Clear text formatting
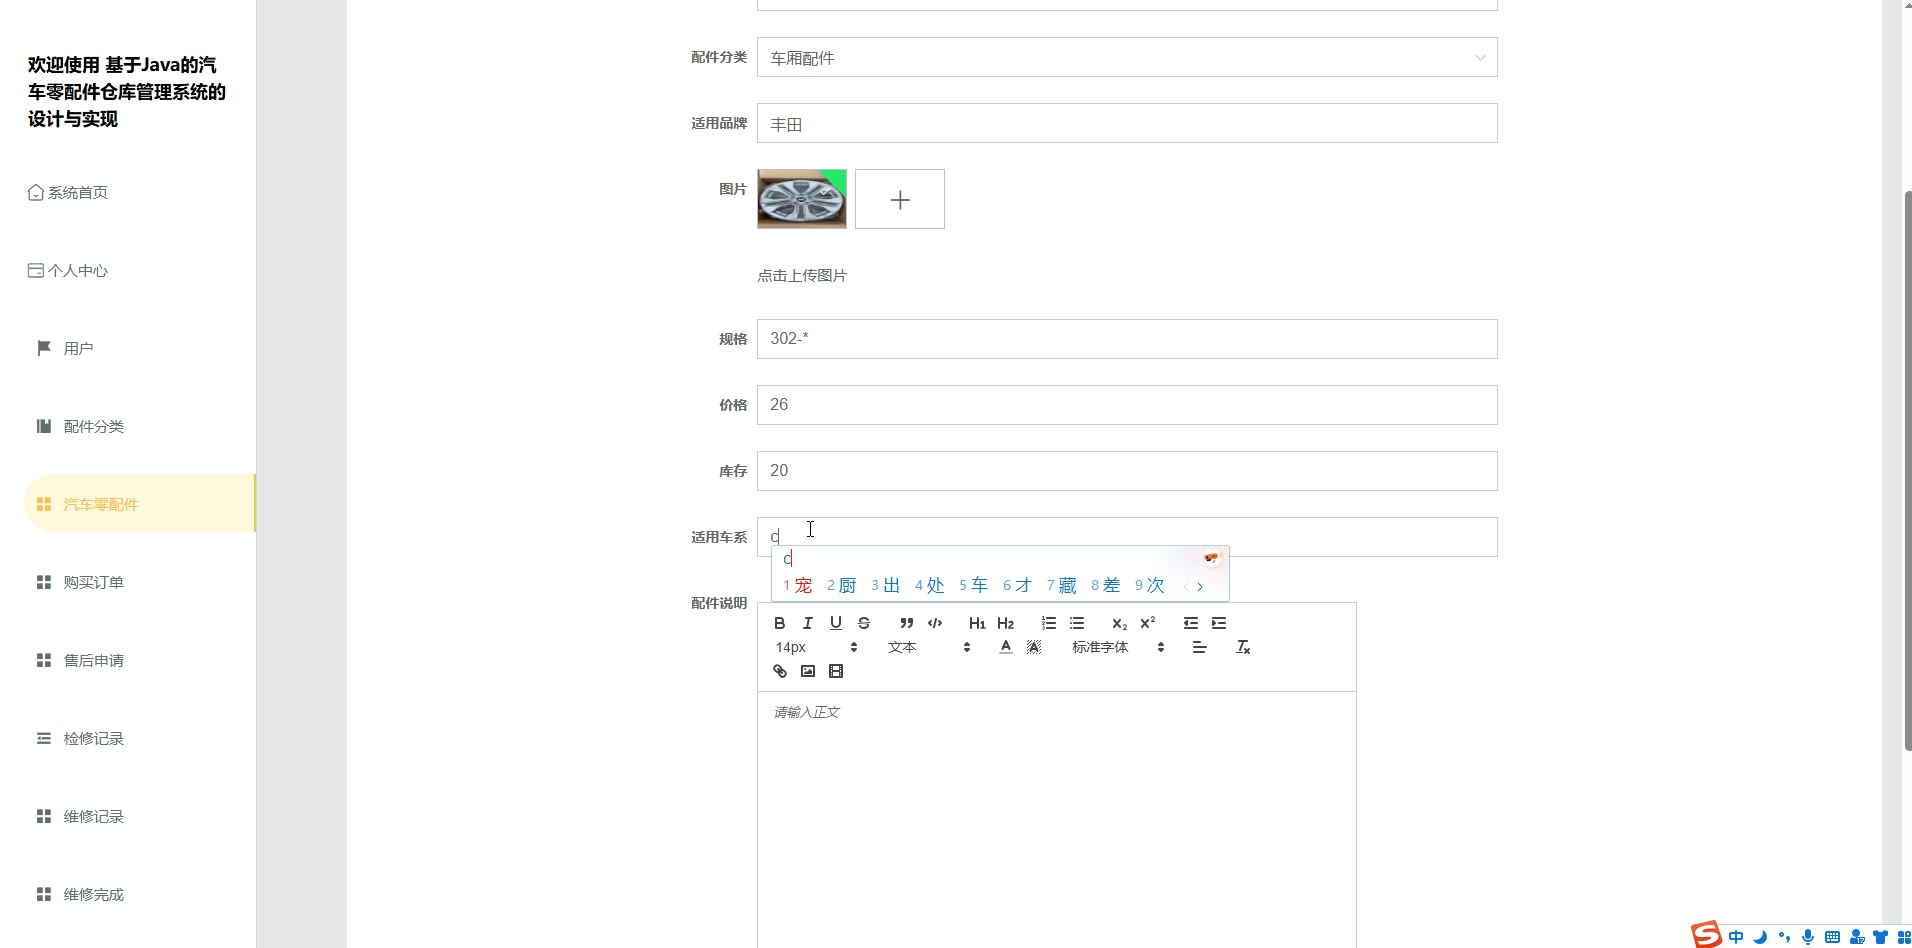Screen dimensions: 1912x948 [1243, 647]
